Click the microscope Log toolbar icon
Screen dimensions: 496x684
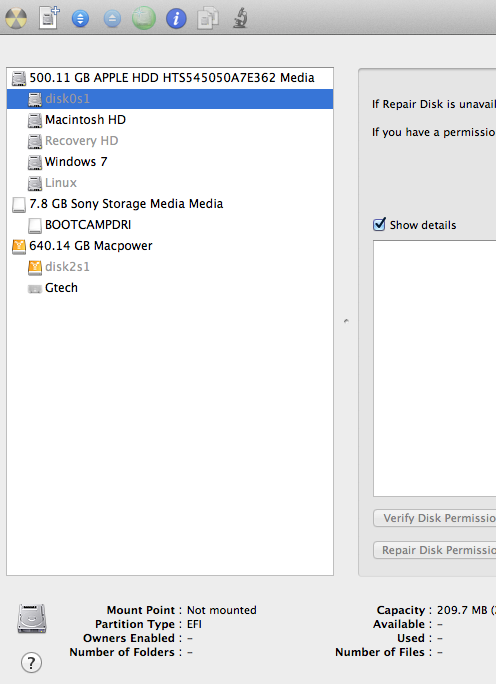pyautogui.click(x=240, y=18)
